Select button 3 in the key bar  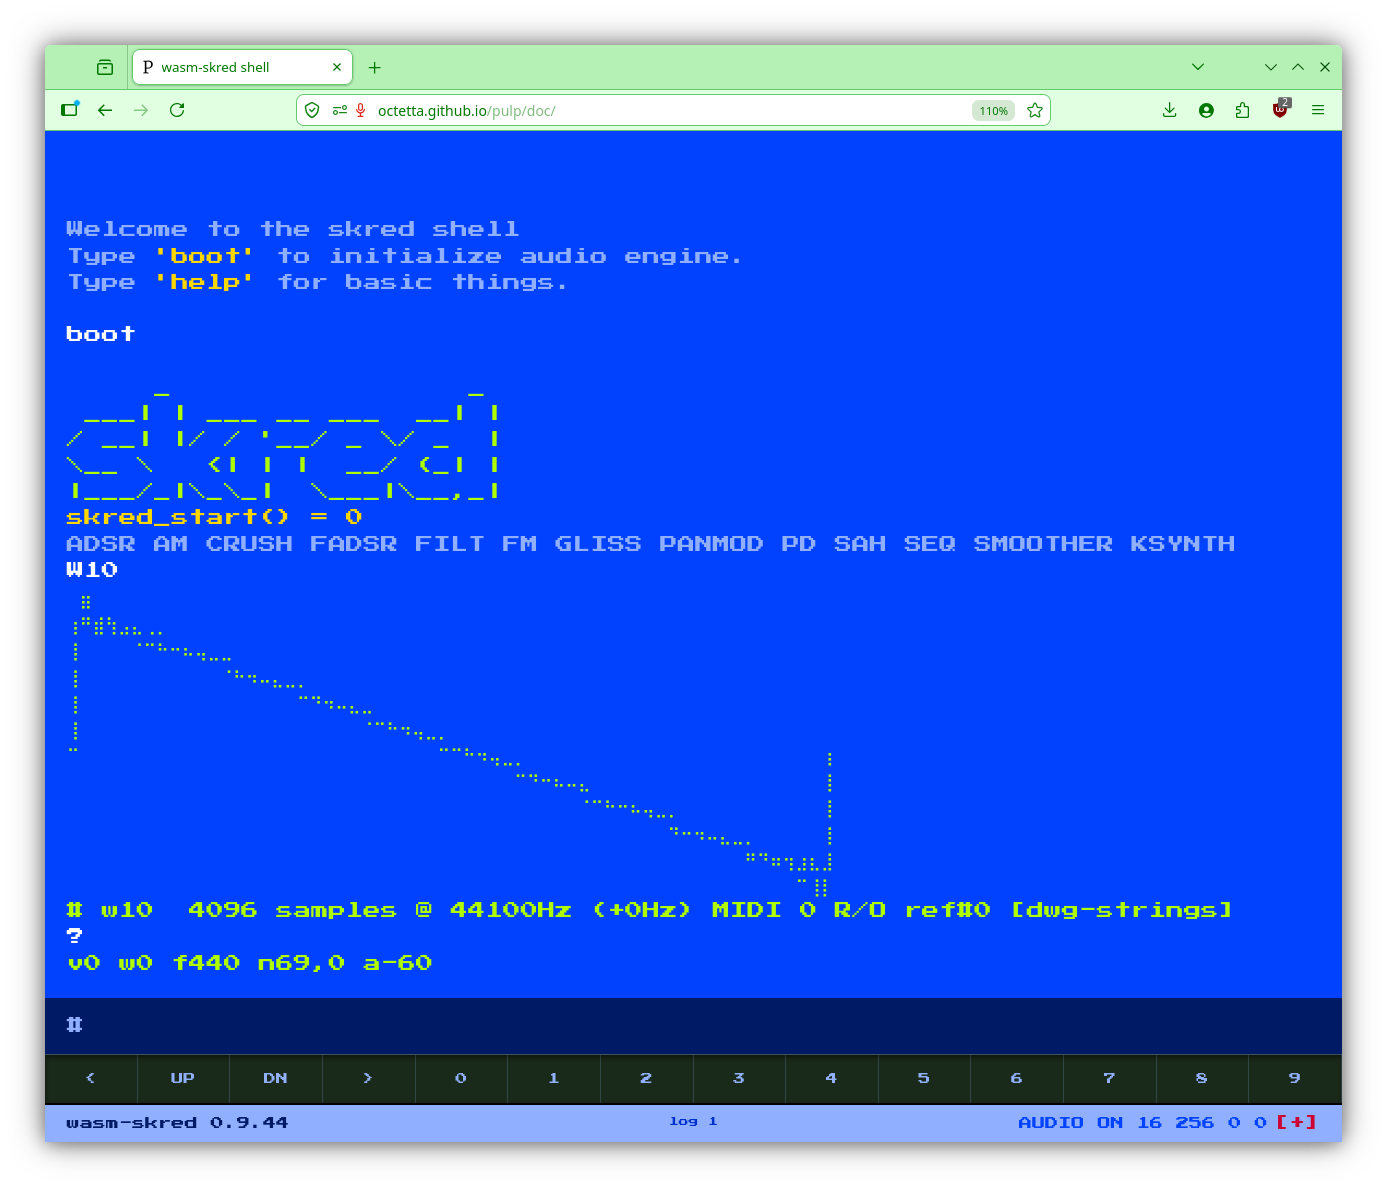pos(739,1078)
